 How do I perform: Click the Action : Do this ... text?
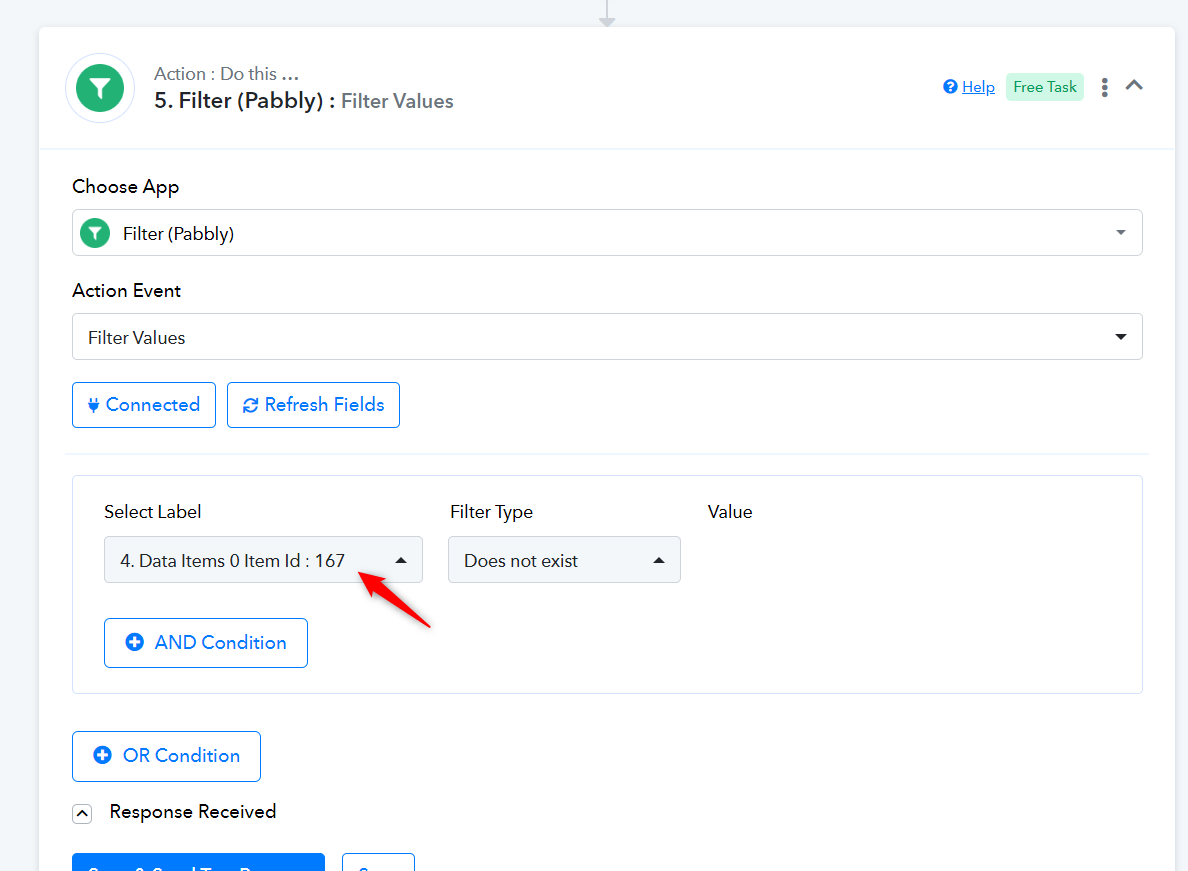click(227, 73)
